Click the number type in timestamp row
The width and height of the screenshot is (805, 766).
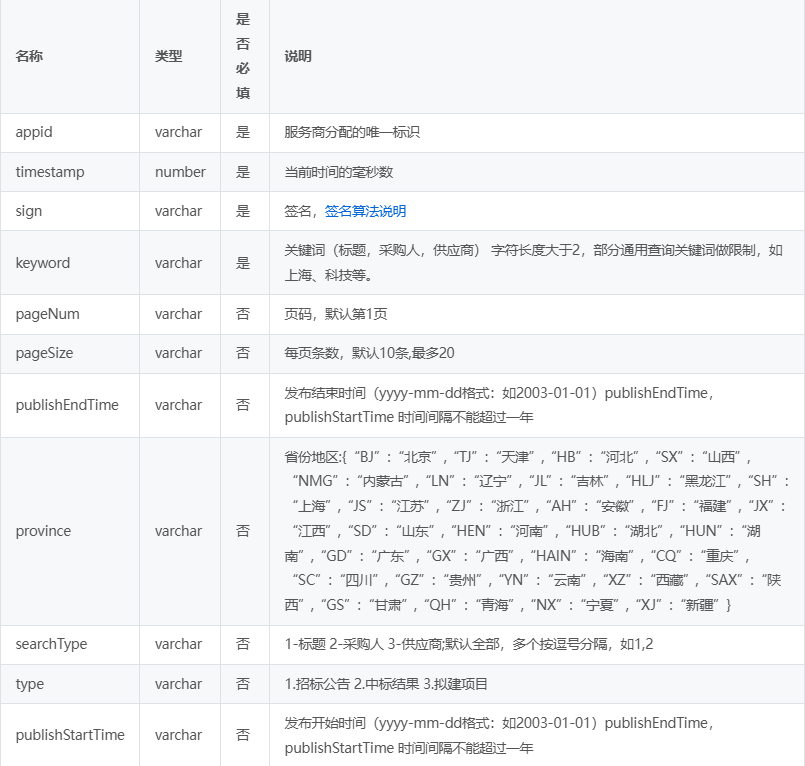coord(180,172)
